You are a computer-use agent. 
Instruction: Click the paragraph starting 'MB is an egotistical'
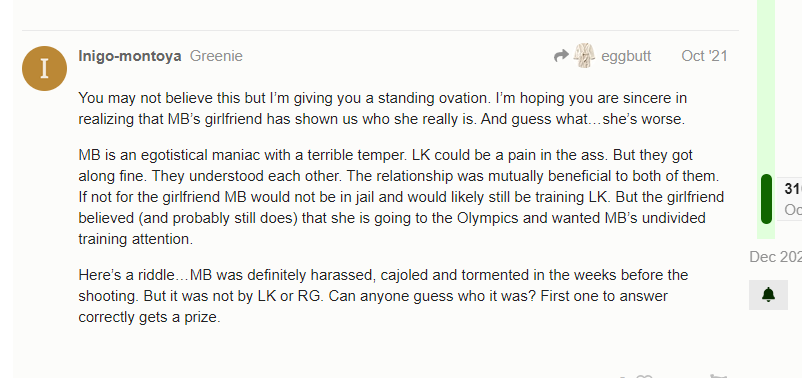[401, 197]
